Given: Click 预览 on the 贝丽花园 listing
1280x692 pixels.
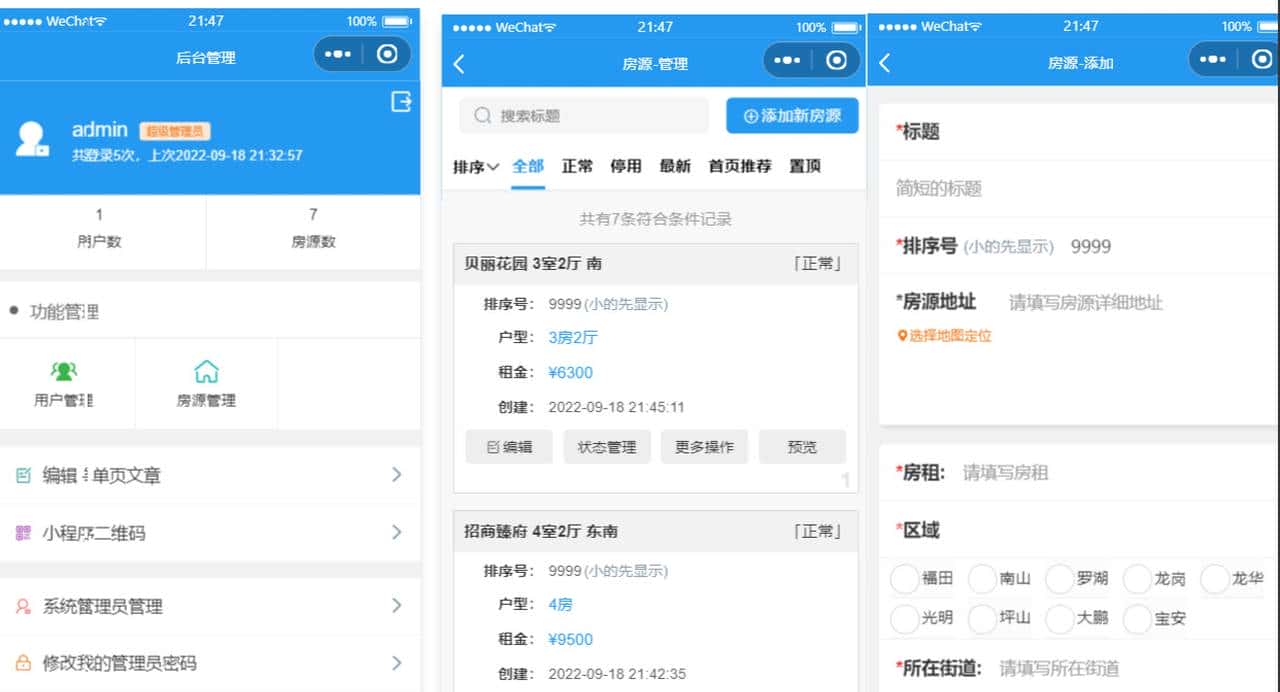Looking at the screenshot, I should 802,447.
